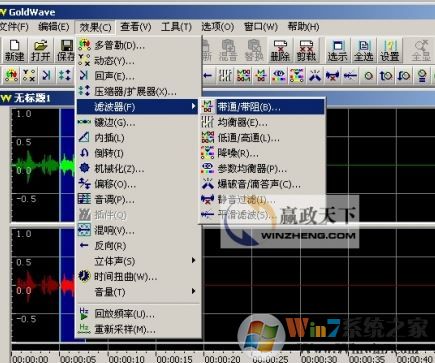This screenshot has height=363, width=435.
Task: Click the 保存 (Save) toolbar button
Action: tap(65, 50)
